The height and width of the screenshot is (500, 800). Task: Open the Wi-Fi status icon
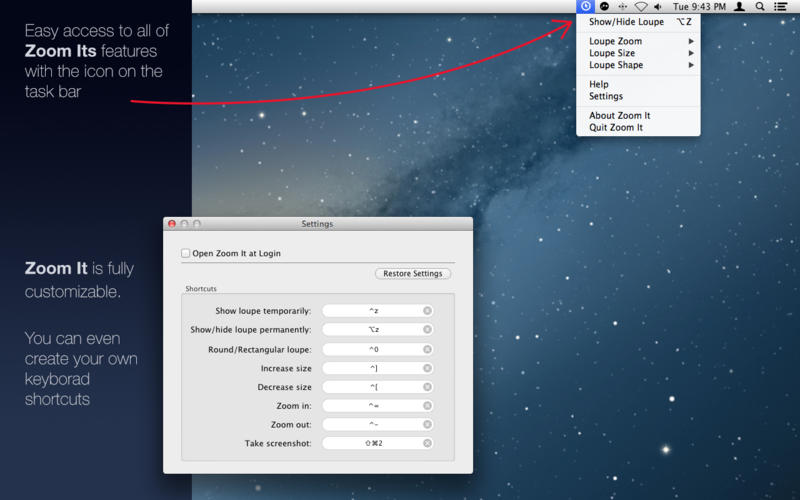coord(641,7)
